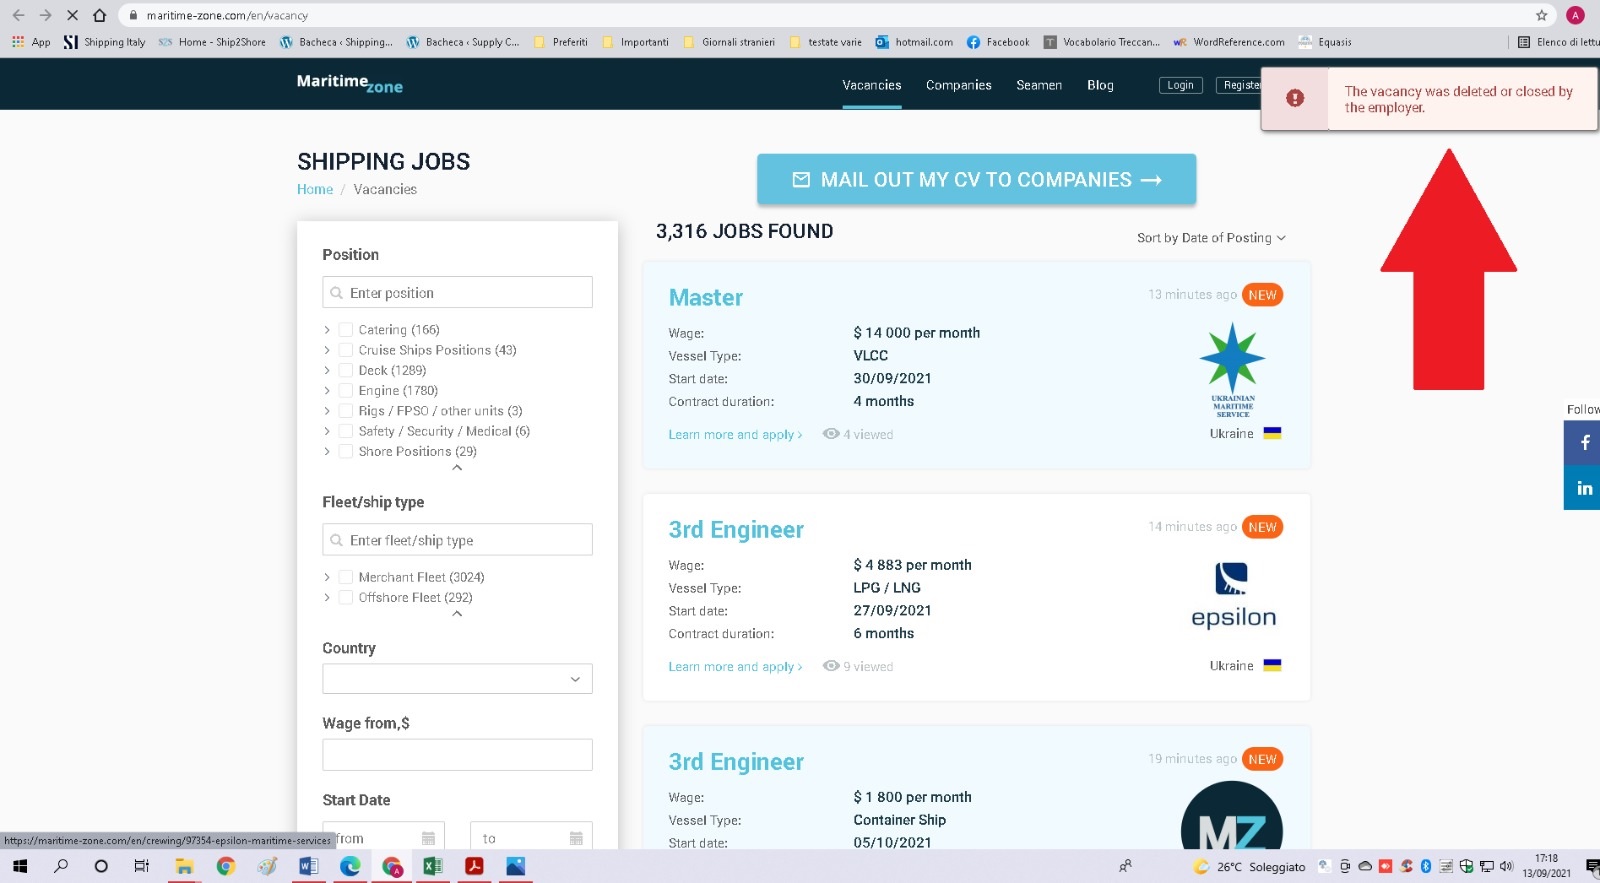
Task: Open the Start Date from calendar icon
Action: pos(428,838)
